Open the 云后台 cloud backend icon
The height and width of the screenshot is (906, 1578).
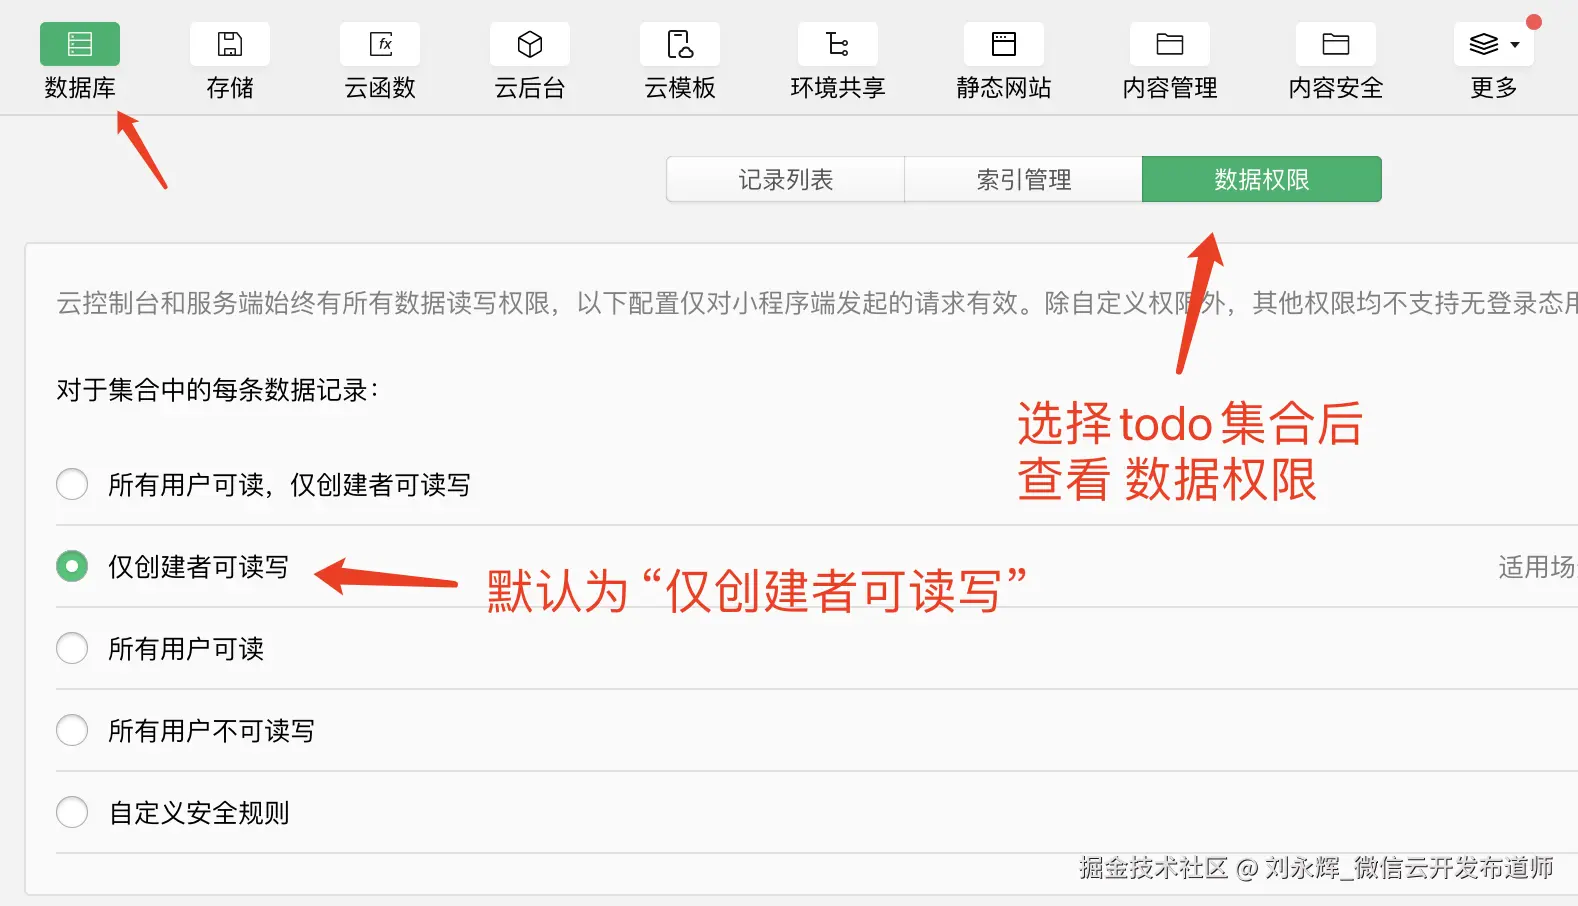point(530,44)
